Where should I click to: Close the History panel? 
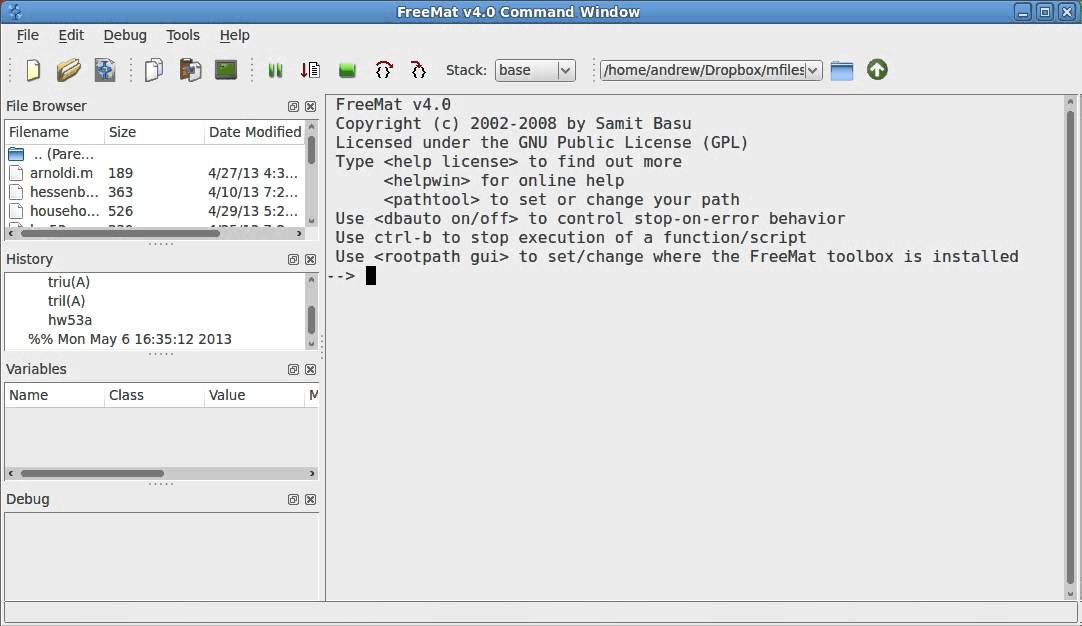[x=311, y=260]
